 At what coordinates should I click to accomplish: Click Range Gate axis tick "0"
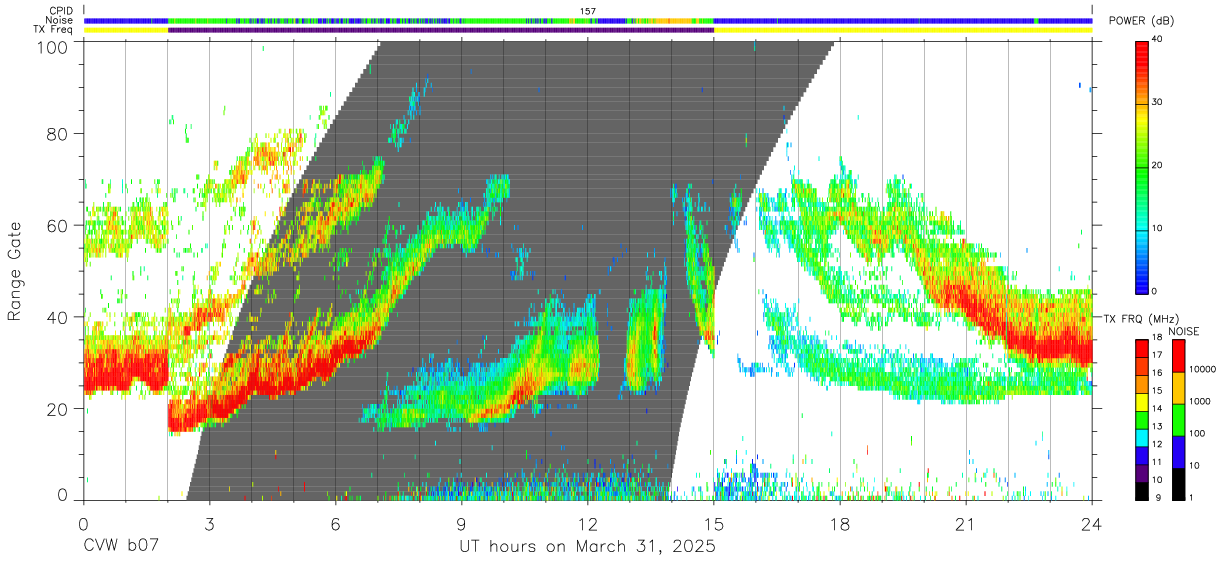coord(63,494)
